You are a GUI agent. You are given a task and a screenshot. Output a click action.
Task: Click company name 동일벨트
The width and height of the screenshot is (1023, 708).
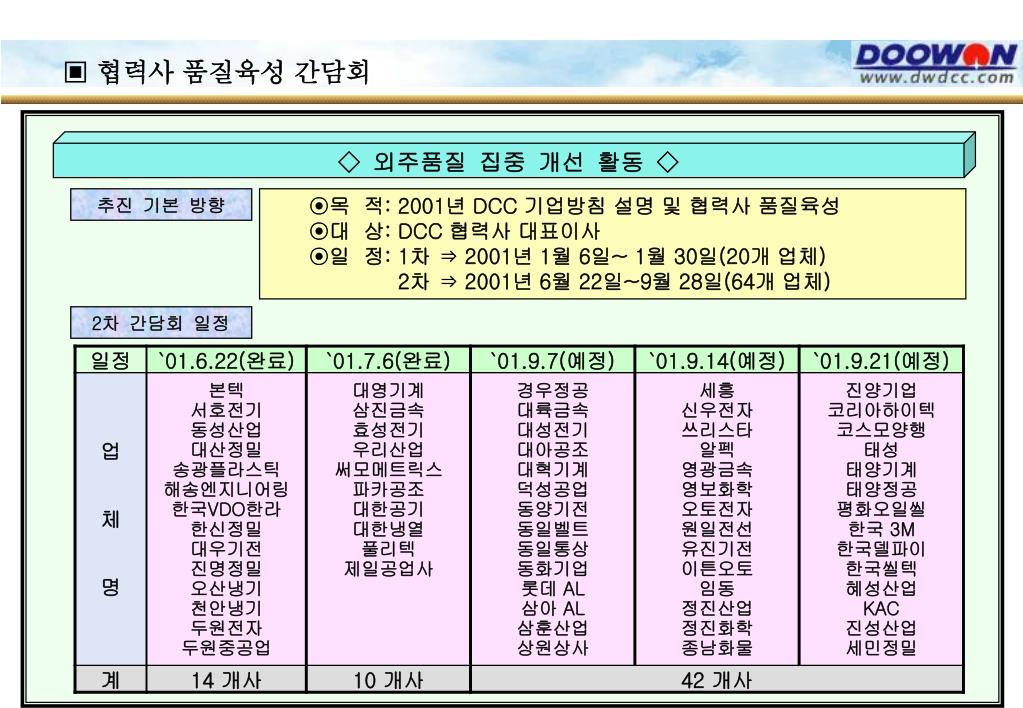tap(553, 529)
